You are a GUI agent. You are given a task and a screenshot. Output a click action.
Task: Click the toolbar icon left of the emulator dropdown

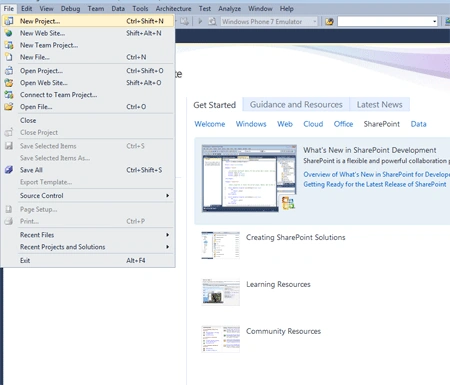point(212,21)
